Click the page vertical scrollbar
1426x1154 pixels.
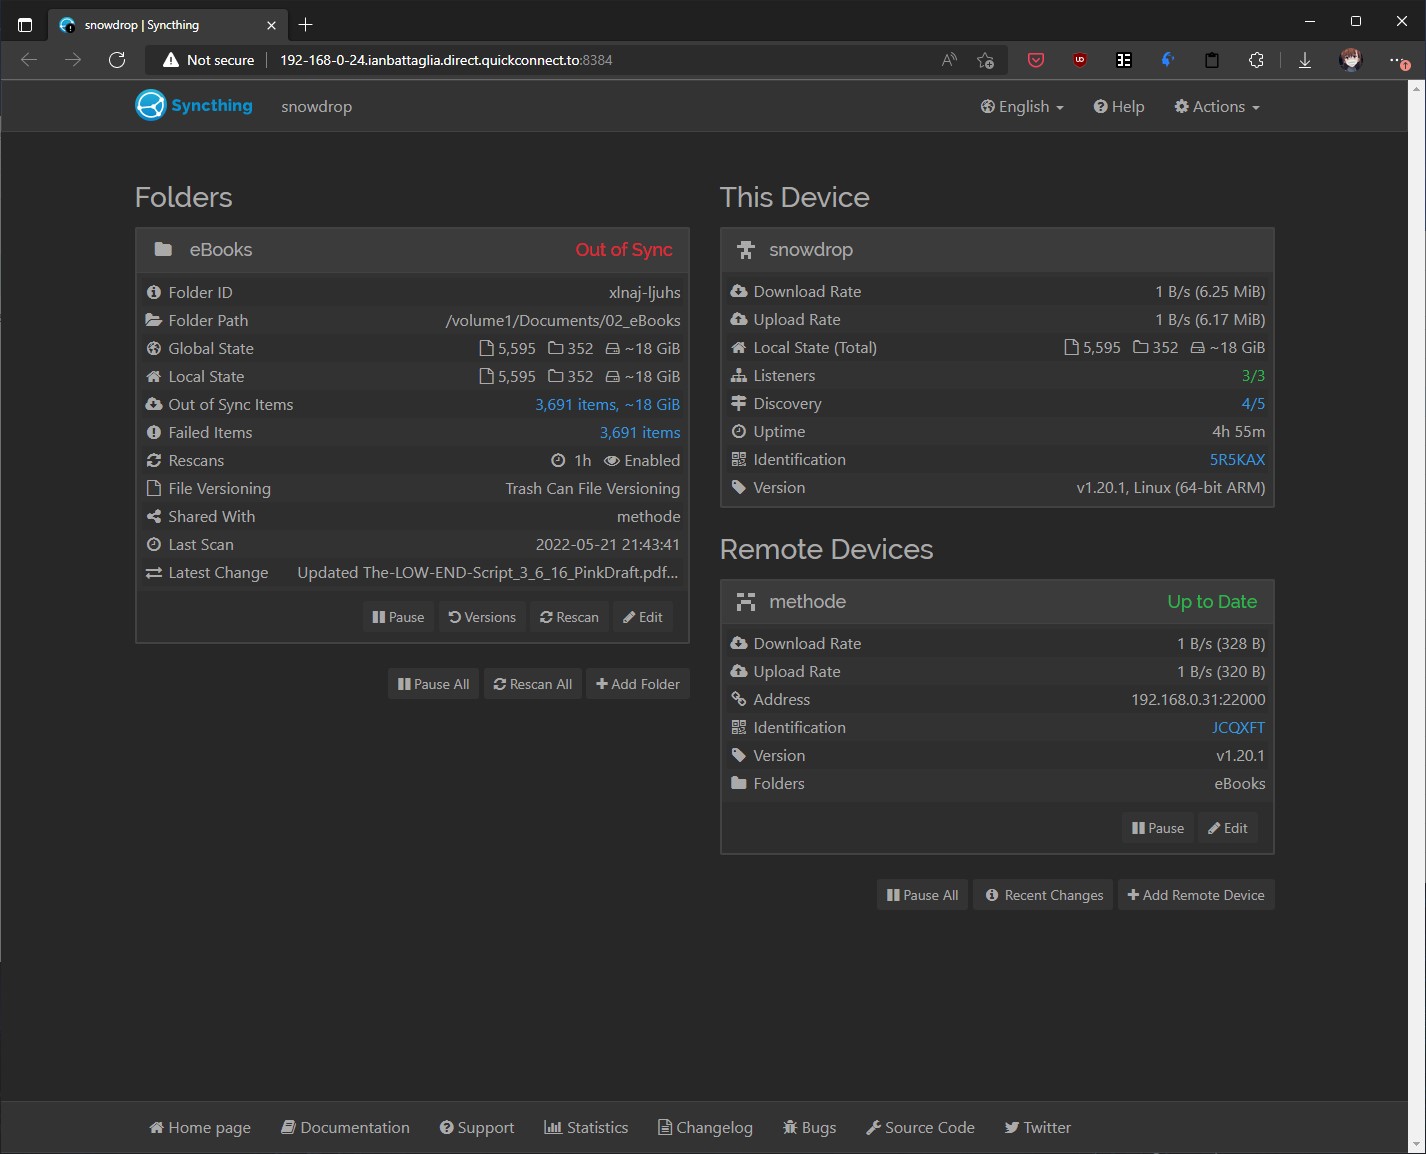[x=1417, y=615]
